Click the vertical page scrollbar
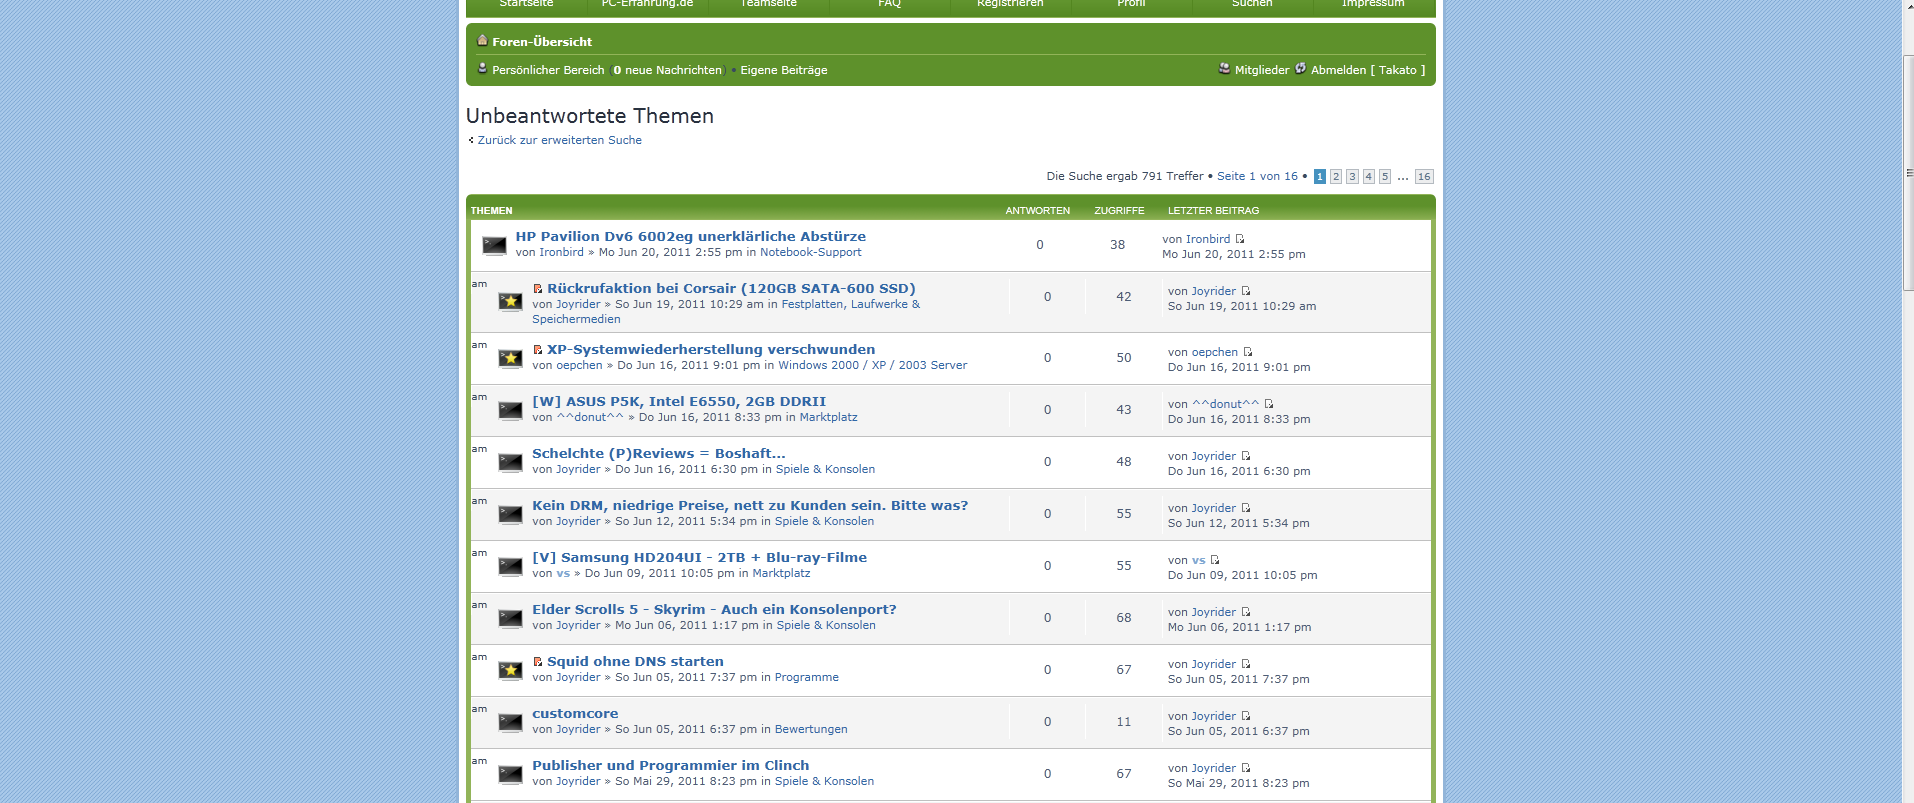The image size is (1914, 803). 1907,400
